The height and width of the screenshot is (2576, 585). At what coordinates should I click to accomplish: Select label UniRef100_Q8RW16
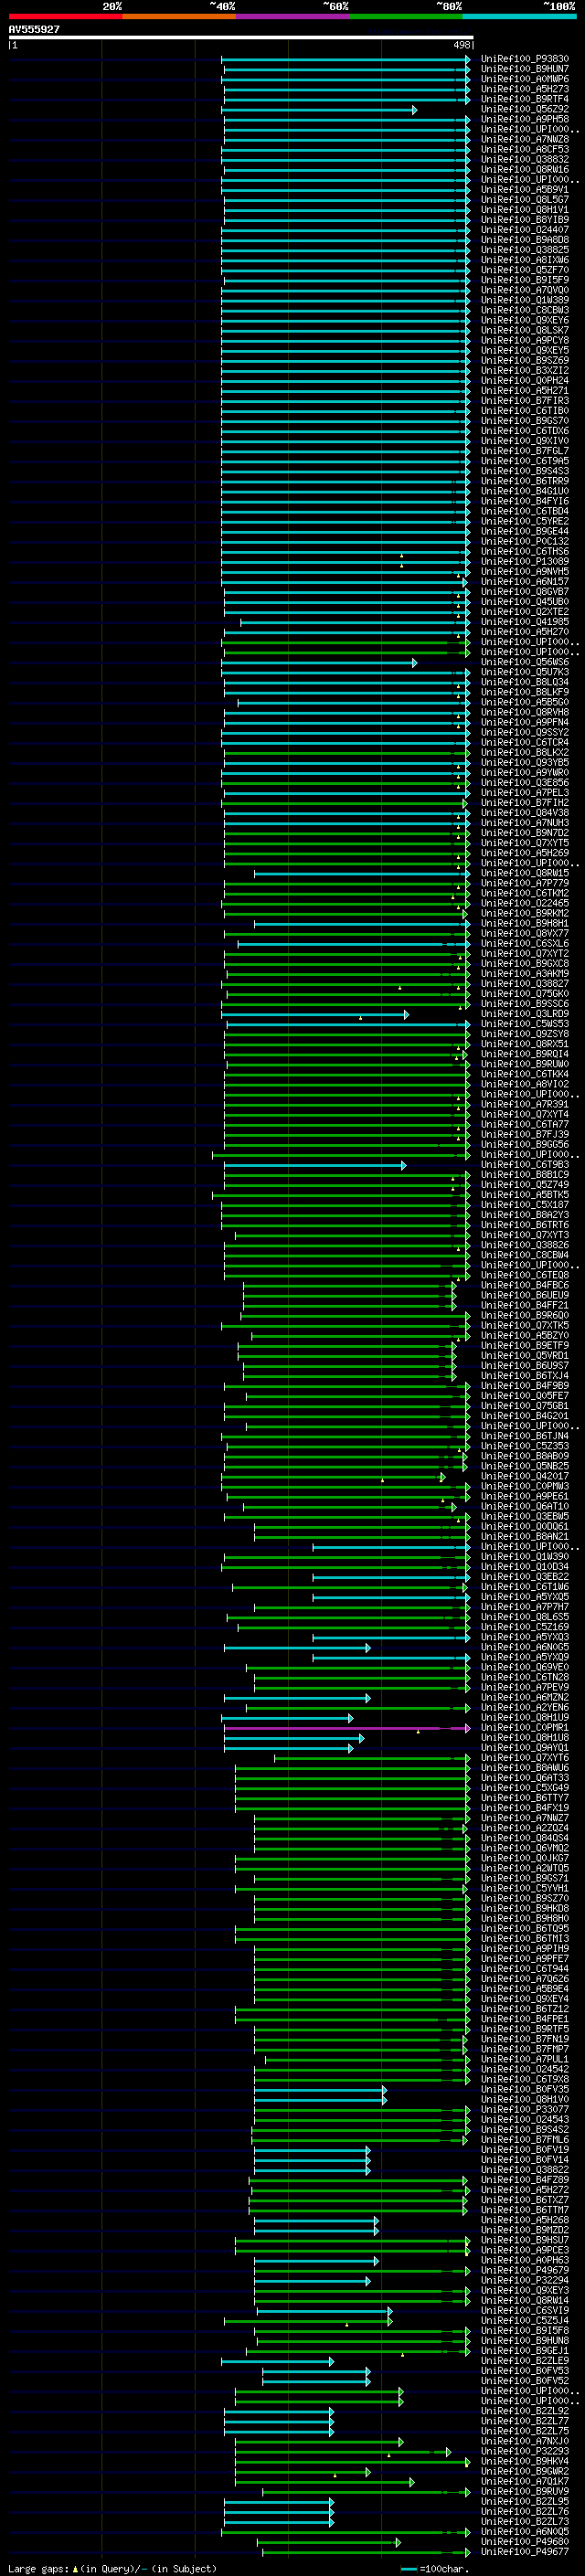[525, 169]
